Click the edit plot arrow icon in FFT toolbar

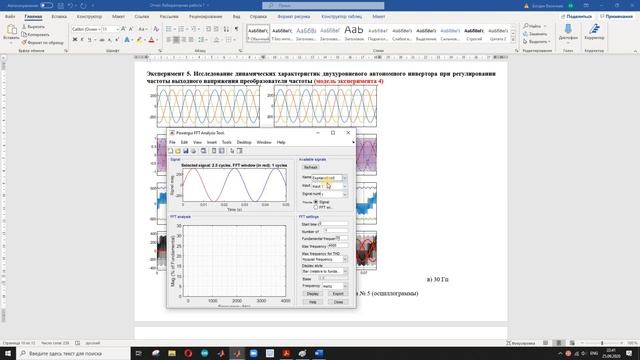(232, 151)
